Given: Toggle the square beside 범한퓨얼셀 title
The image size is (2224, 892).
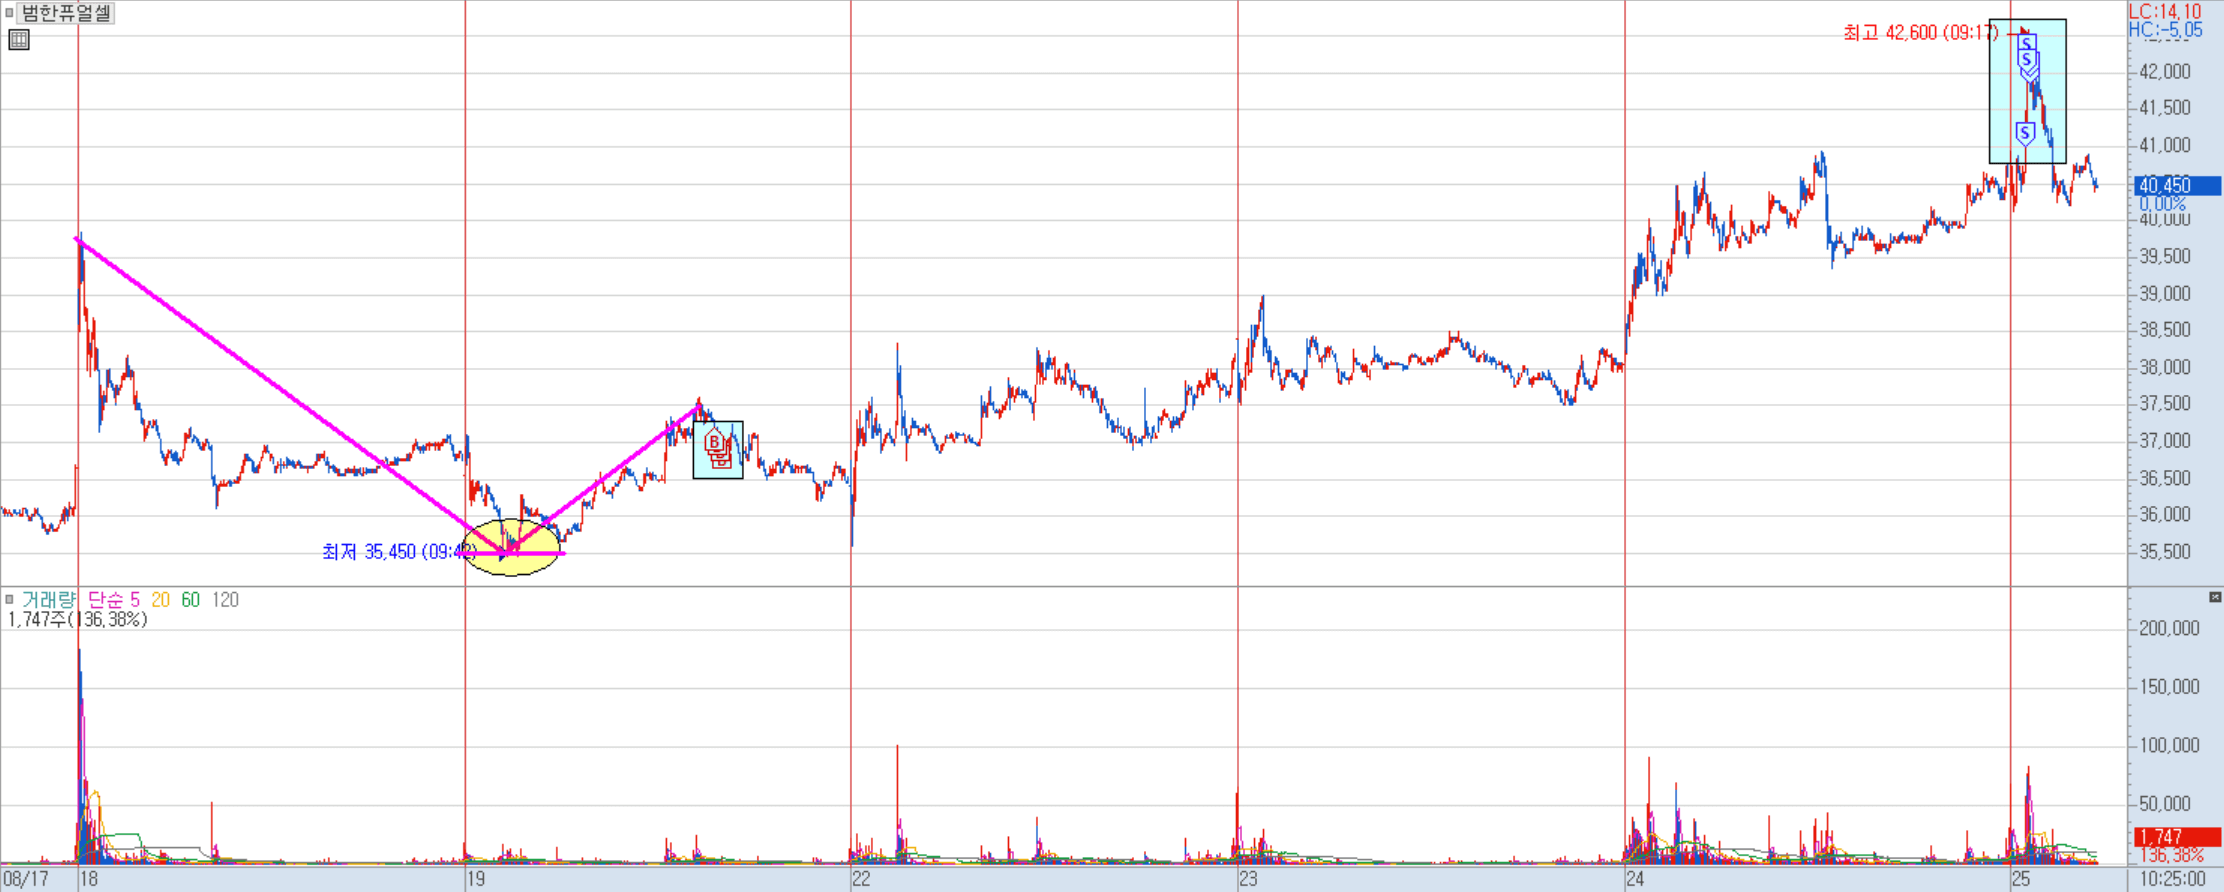Looking at the screenshot, I should click(x=9, y=13).
